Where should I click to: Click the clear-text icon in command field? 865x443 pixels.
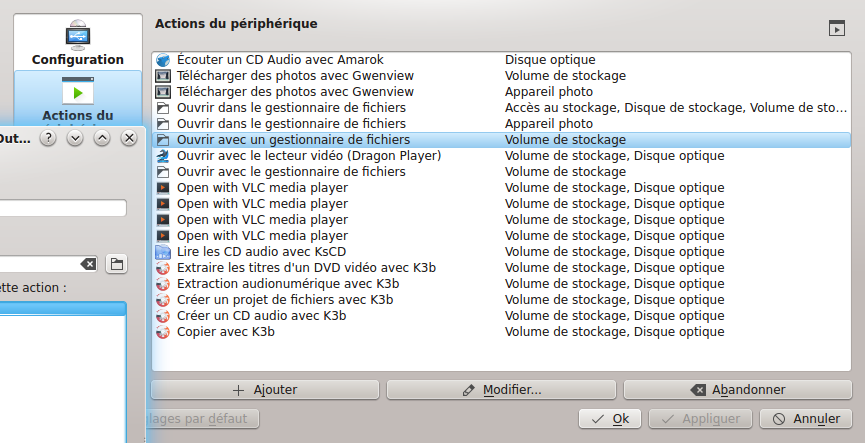tap(88, 264)
